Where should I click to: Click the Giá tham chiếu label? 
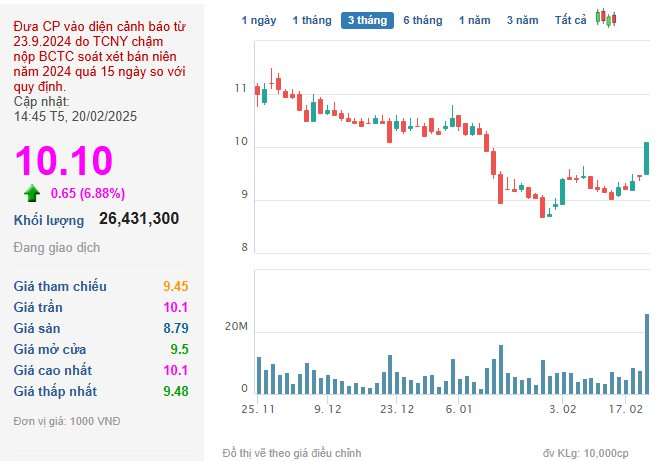tap(60, 286)
